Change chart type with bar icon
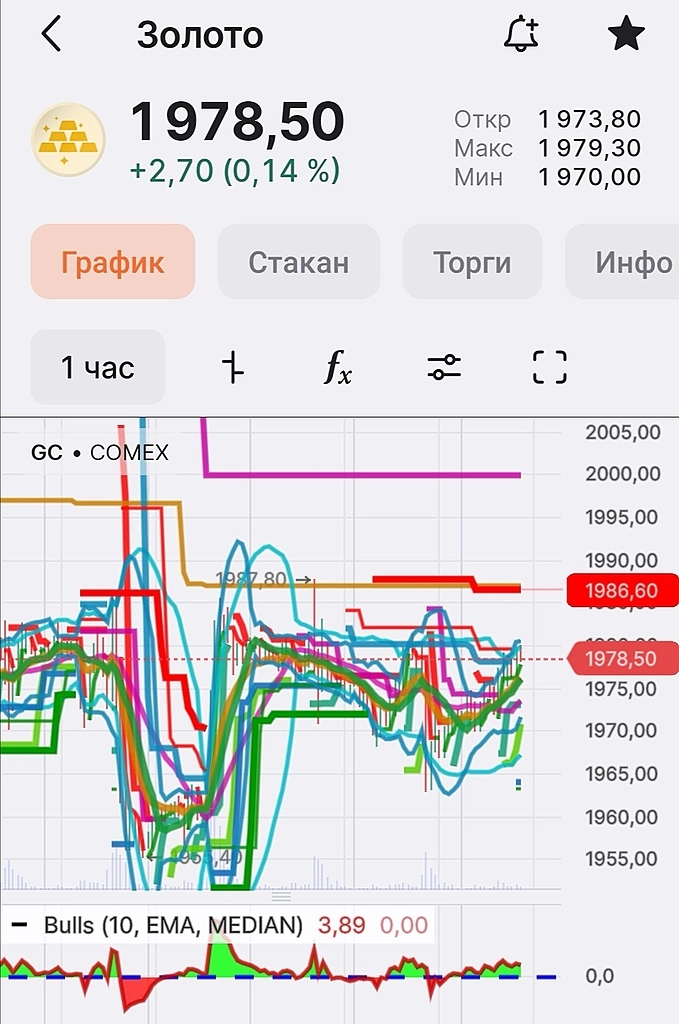The image size is (679, 1024). point(232,368)
